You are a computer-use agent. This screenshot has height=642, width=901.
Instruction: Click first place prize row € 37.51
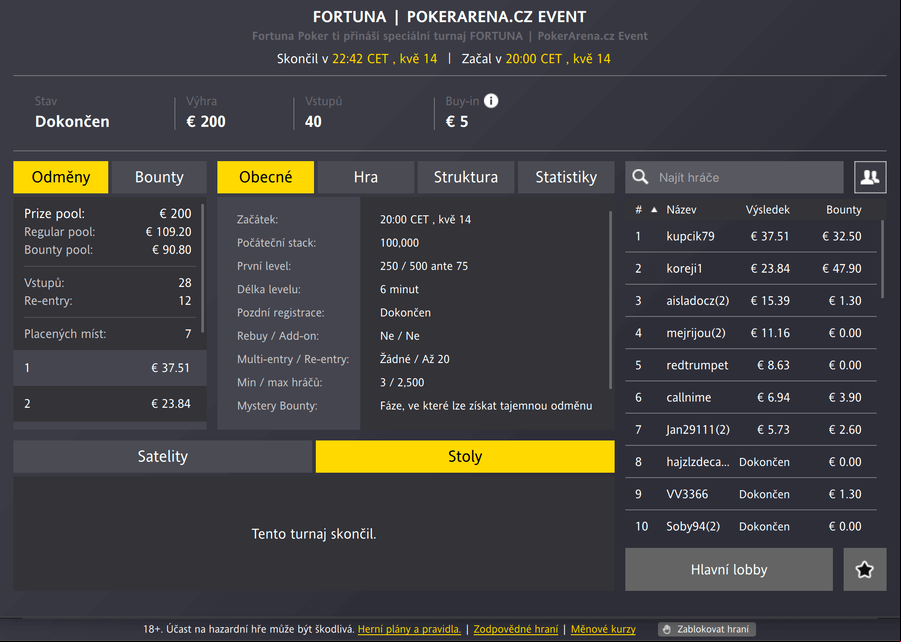point(110,368)
